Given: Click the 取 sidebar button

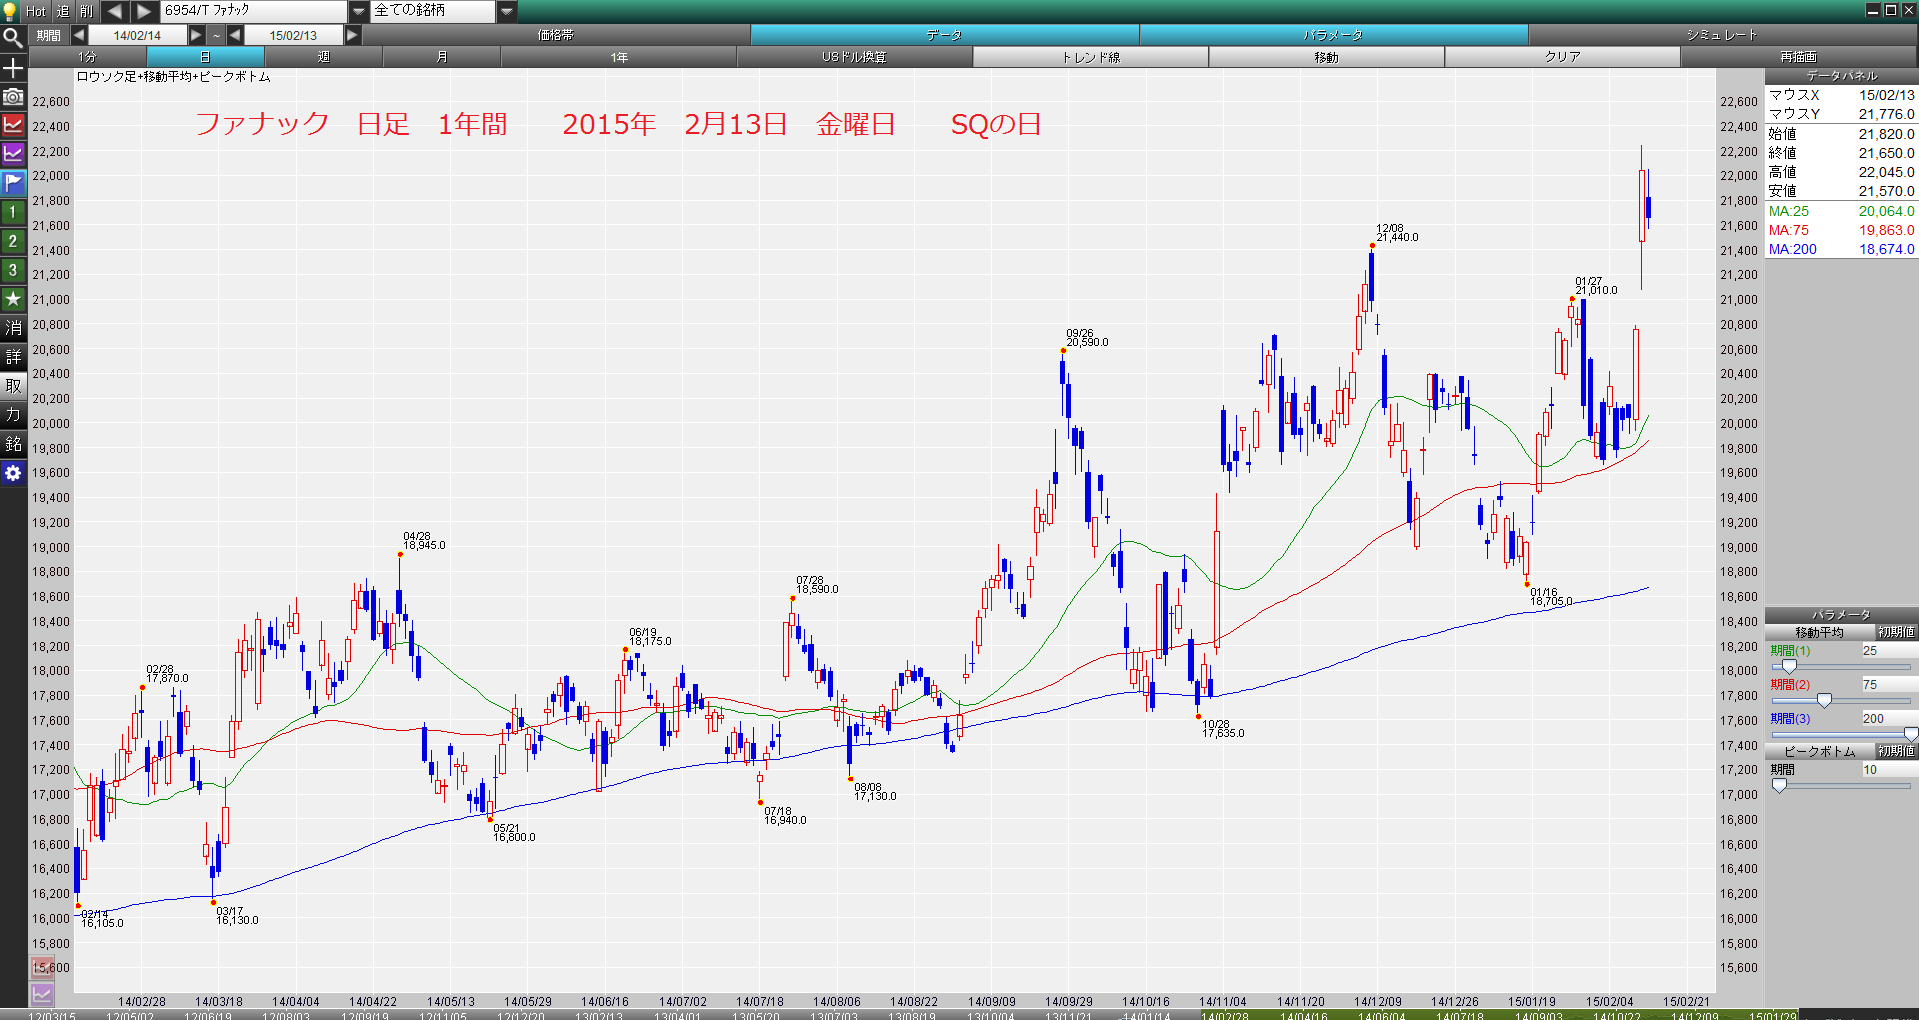Looking at the screenshot, I should click(x=13, y=386).
